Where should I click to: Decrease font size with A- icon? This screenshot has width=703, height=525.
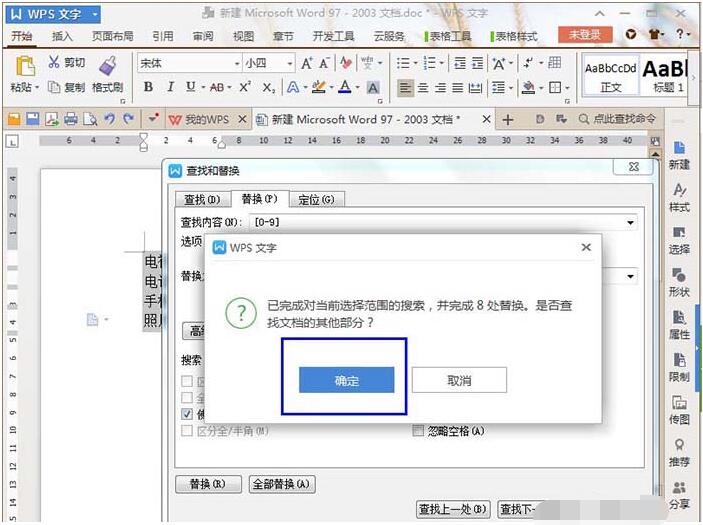325,64
